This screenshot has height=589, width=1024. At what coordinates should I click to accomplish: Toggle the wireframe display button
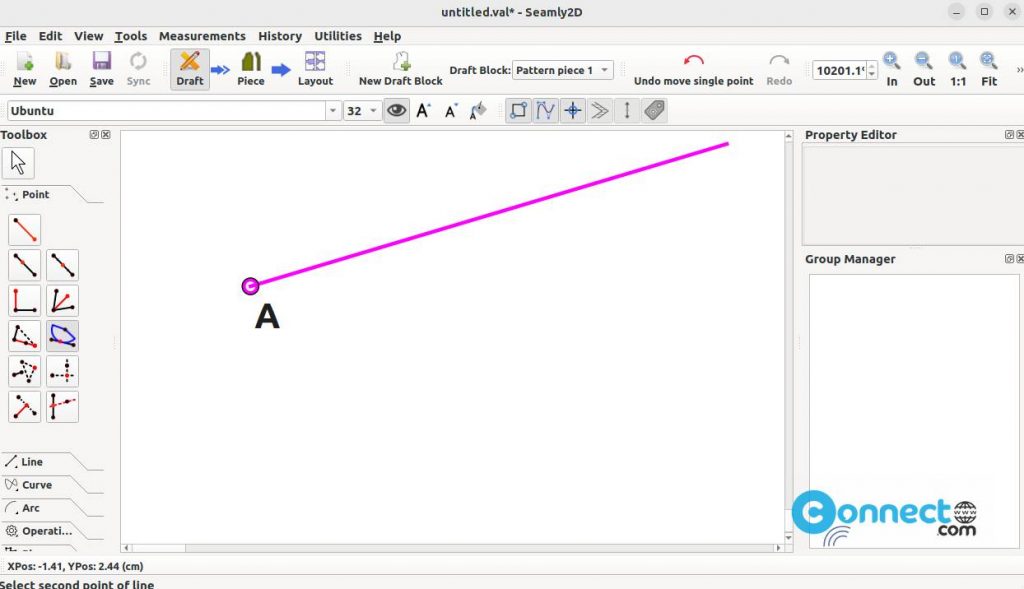point(518,110)
